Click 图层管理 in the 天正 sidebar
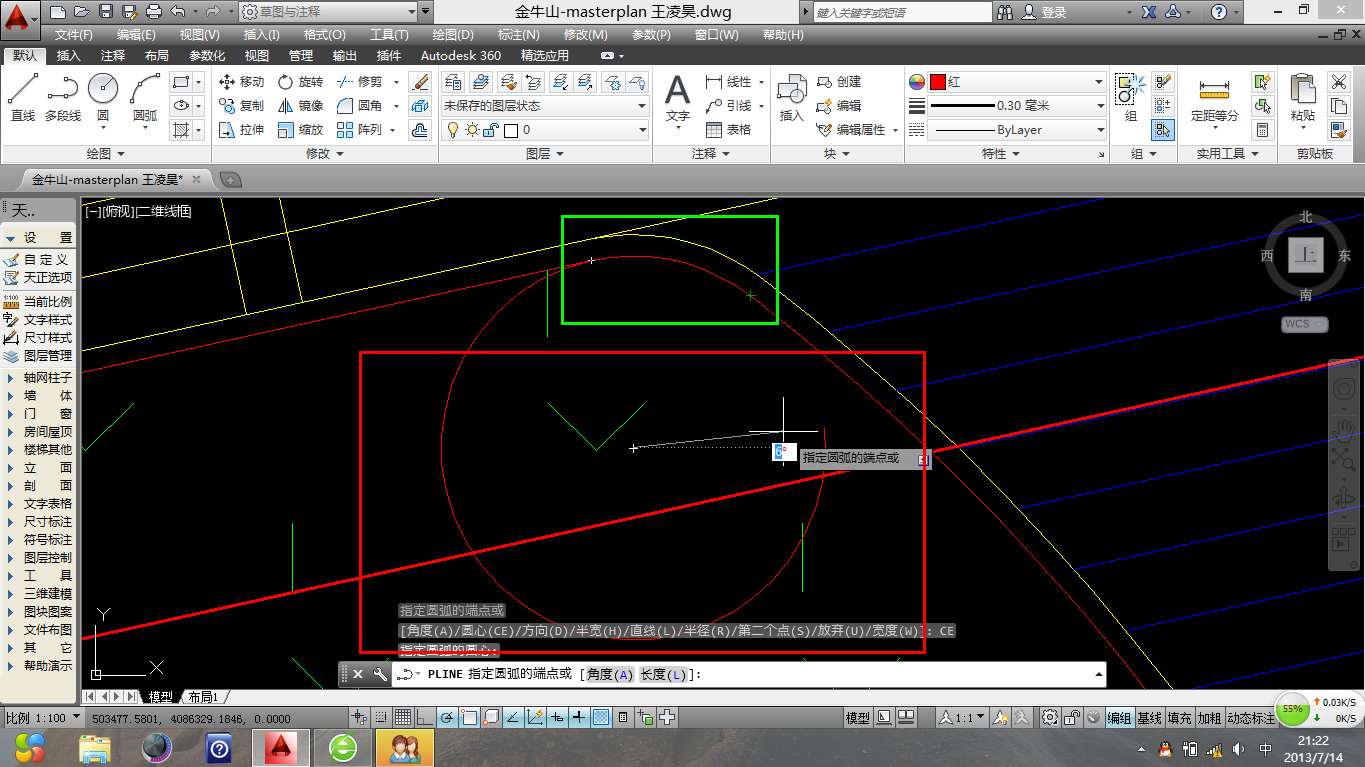1365x767 pixels. coord(39,355)
